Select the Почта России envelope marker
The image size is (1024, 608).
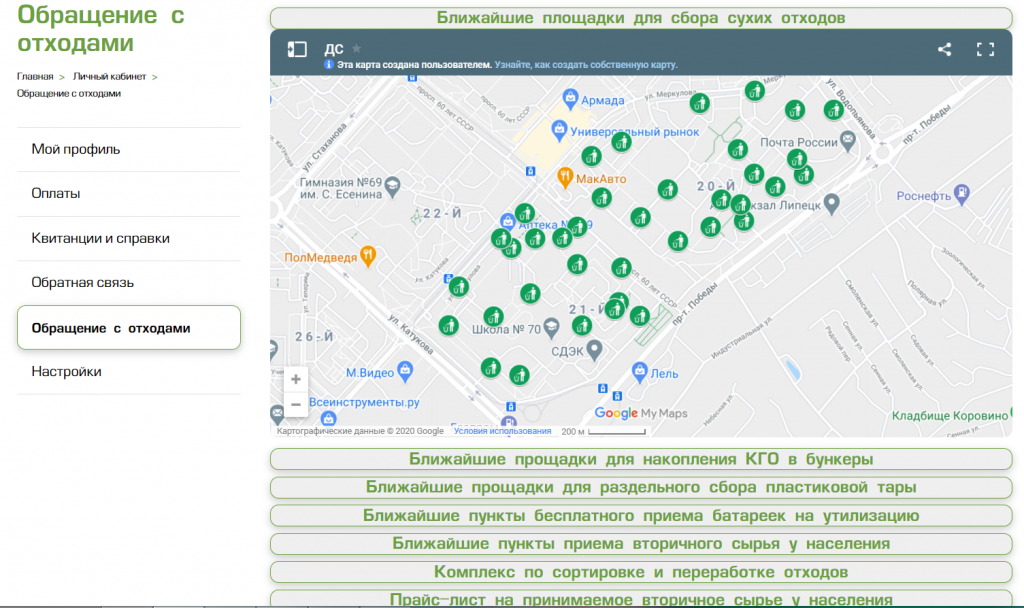847,139
